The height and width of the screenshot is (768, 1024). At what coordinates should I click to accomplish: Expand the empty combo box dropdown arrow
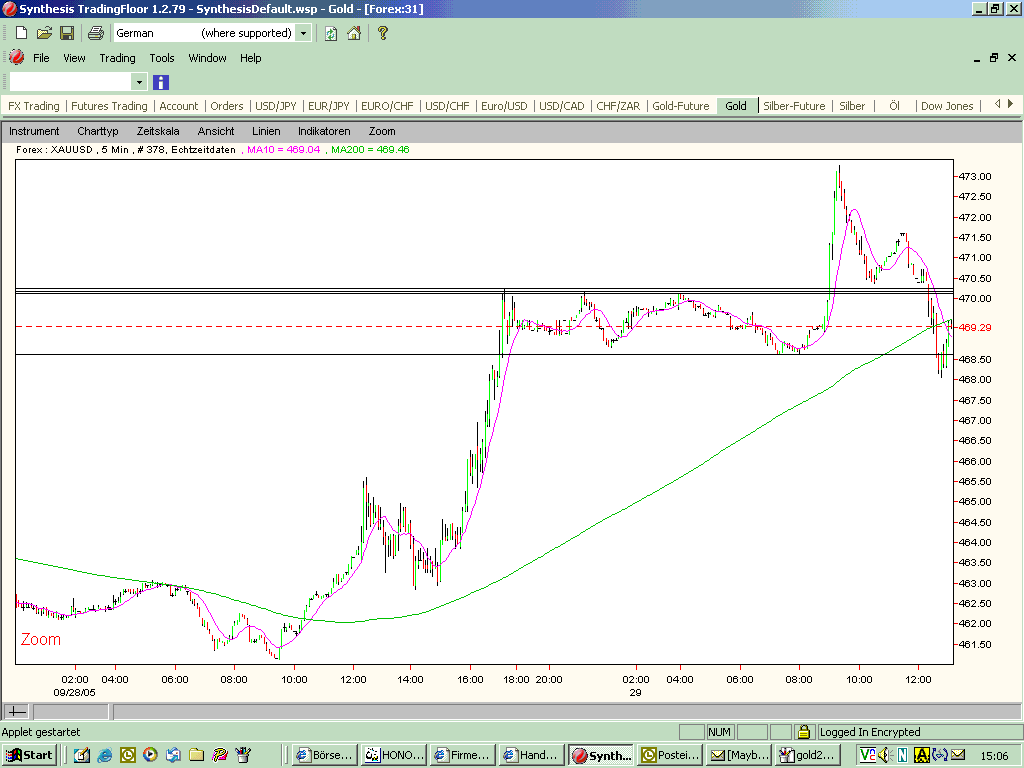[x=139, y=82]
